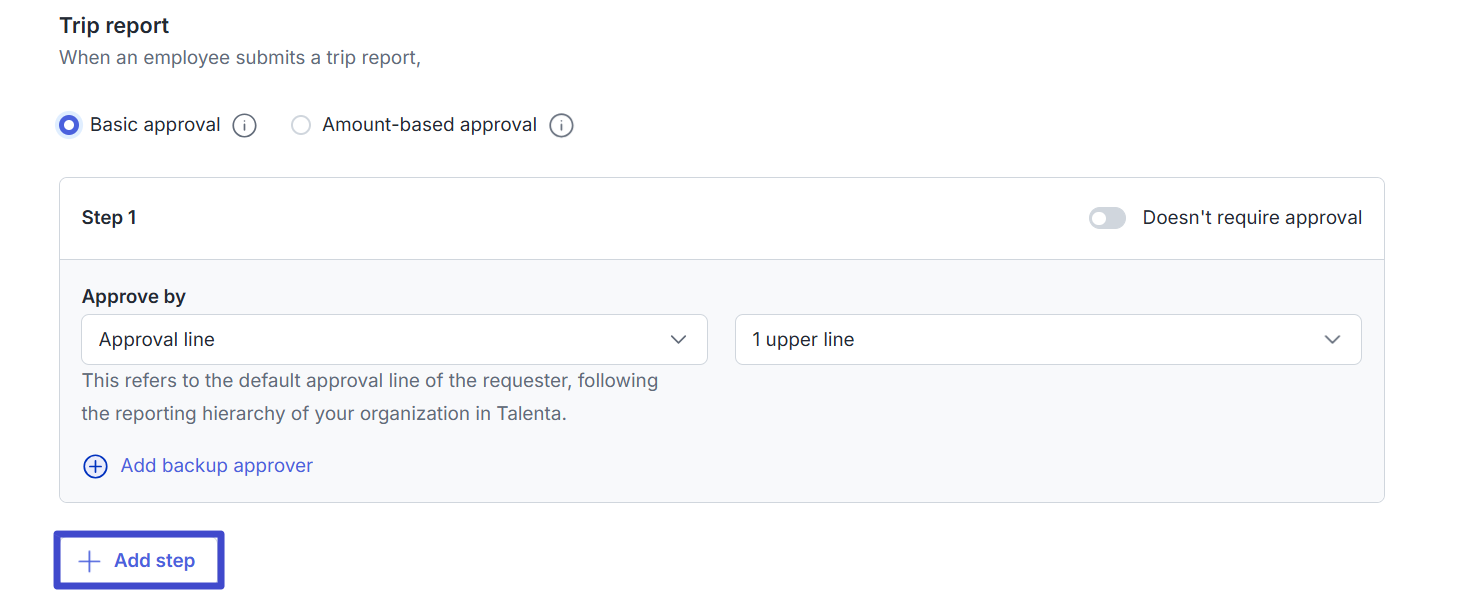
Task: Click the Step 1 header title
Action: coord(109,218)
